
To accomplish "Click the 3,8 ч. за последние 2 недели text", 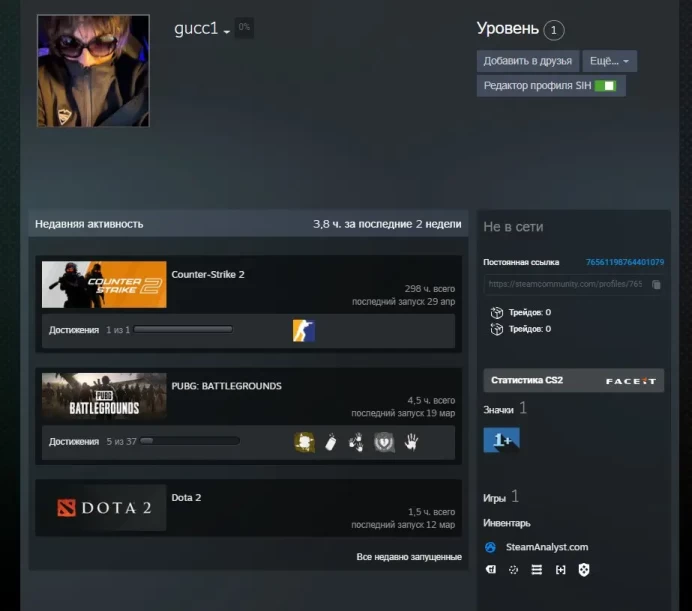I will click(387, 224).
